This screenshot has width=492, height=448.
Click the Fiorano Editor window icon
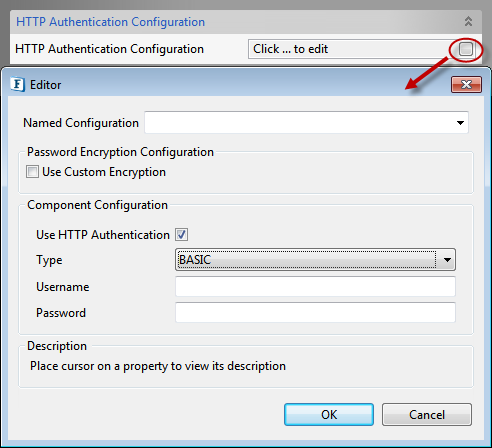point(17,84)
